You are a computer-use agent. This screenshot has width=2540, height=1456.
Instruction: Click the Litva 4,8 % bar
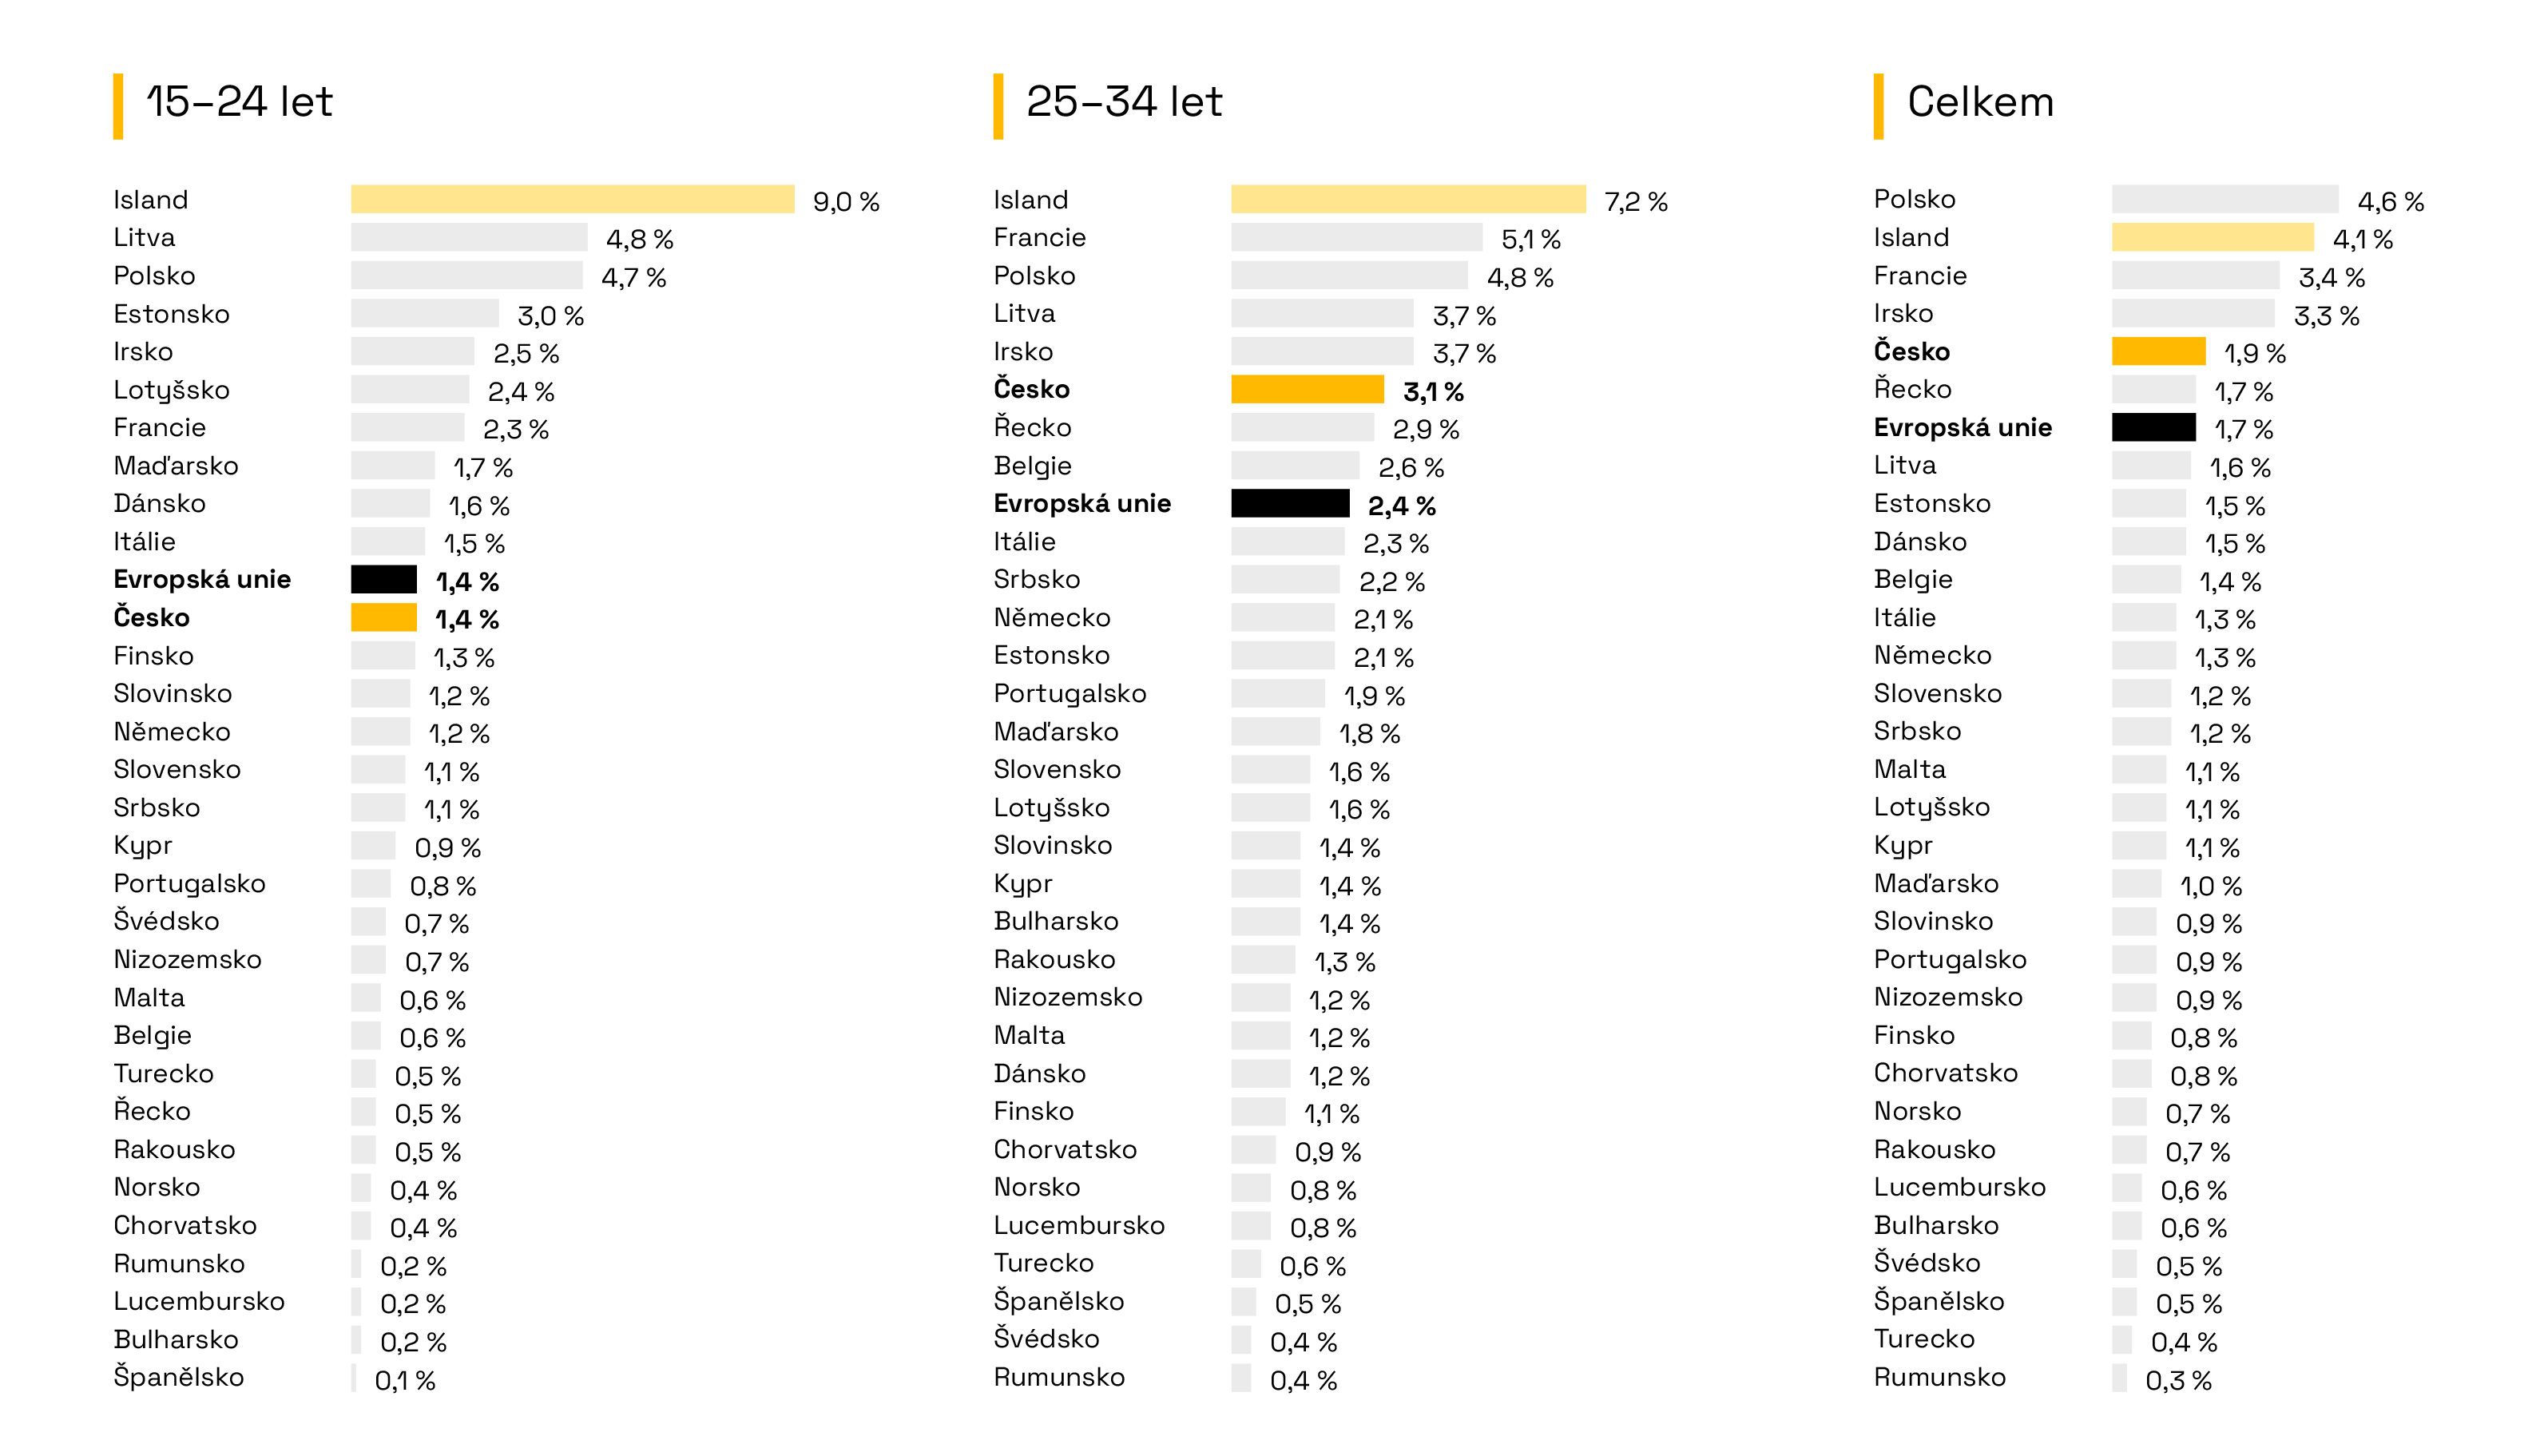click(469, 238)
